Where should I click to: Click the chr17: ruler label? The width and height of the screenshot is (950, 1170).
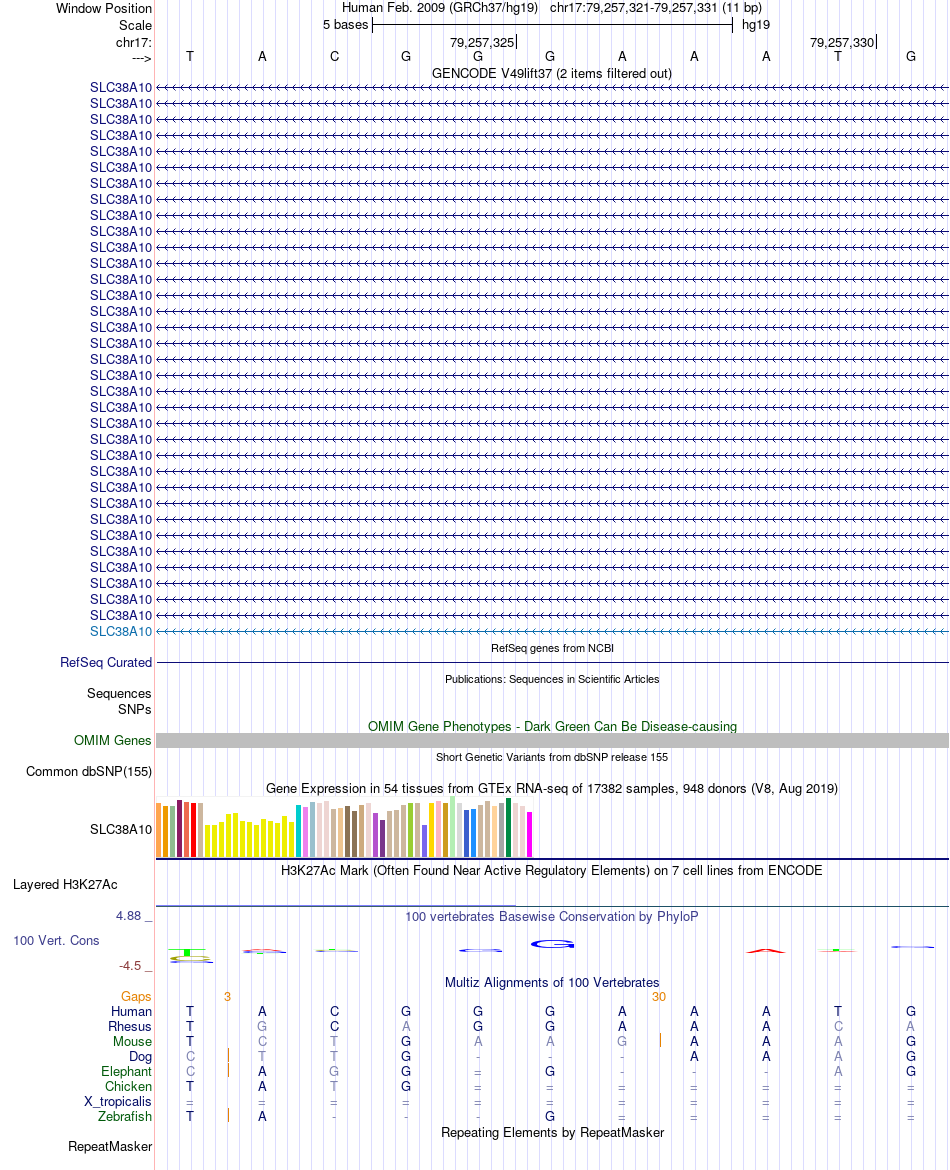[x=134, y=43]
